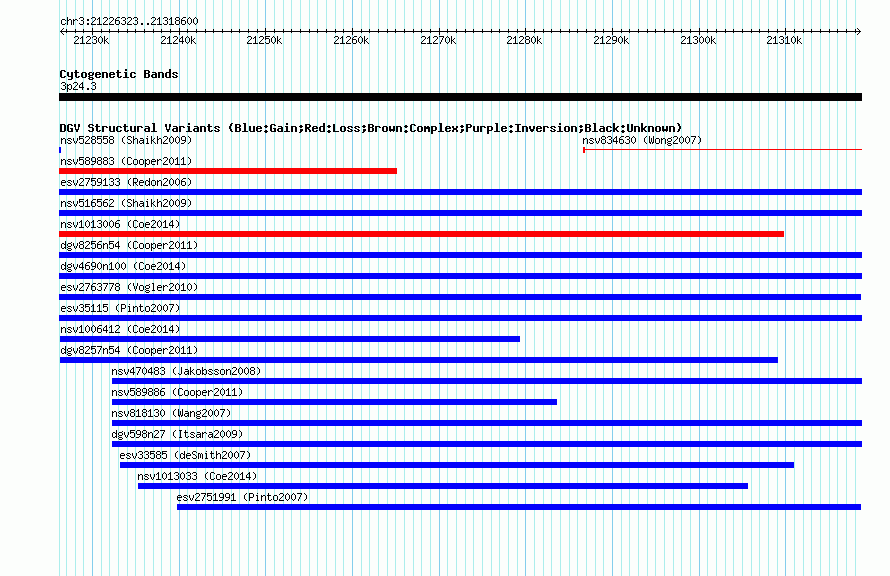Click the Cytogenetic Bands track title

point(119,74)
